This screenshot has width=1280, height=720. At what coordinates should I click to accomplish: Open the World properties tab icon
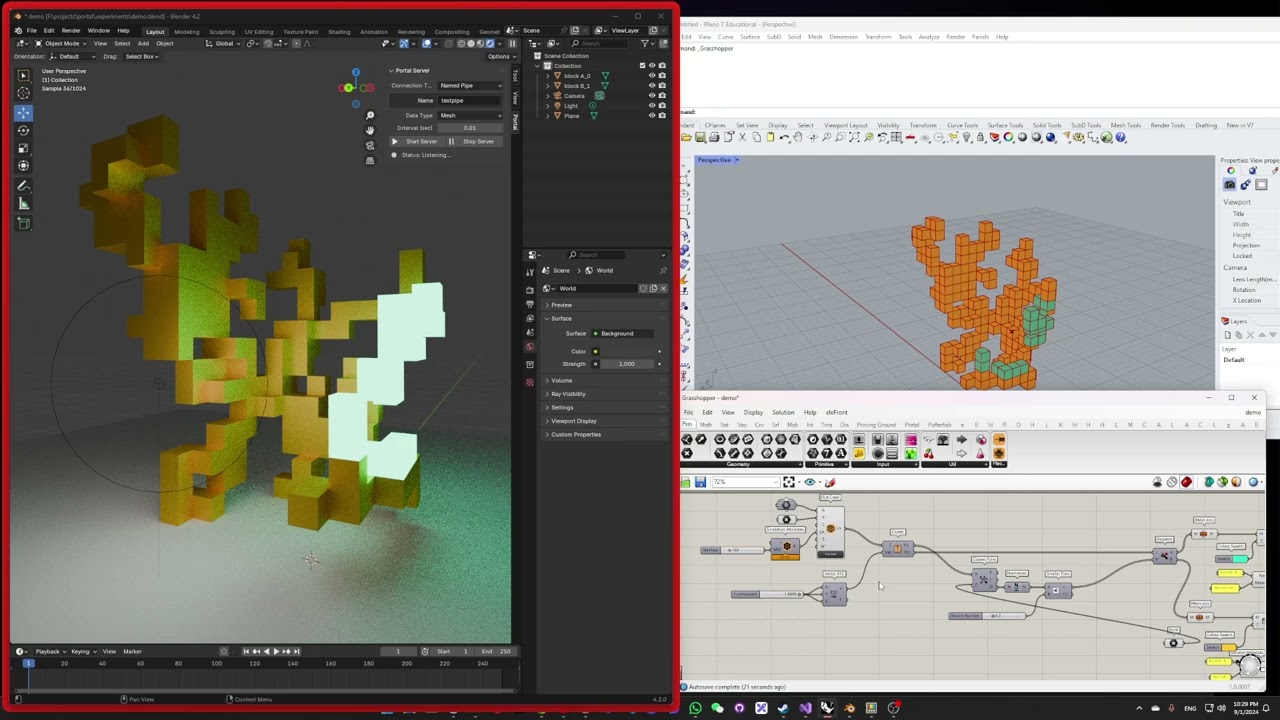point(530,347)
